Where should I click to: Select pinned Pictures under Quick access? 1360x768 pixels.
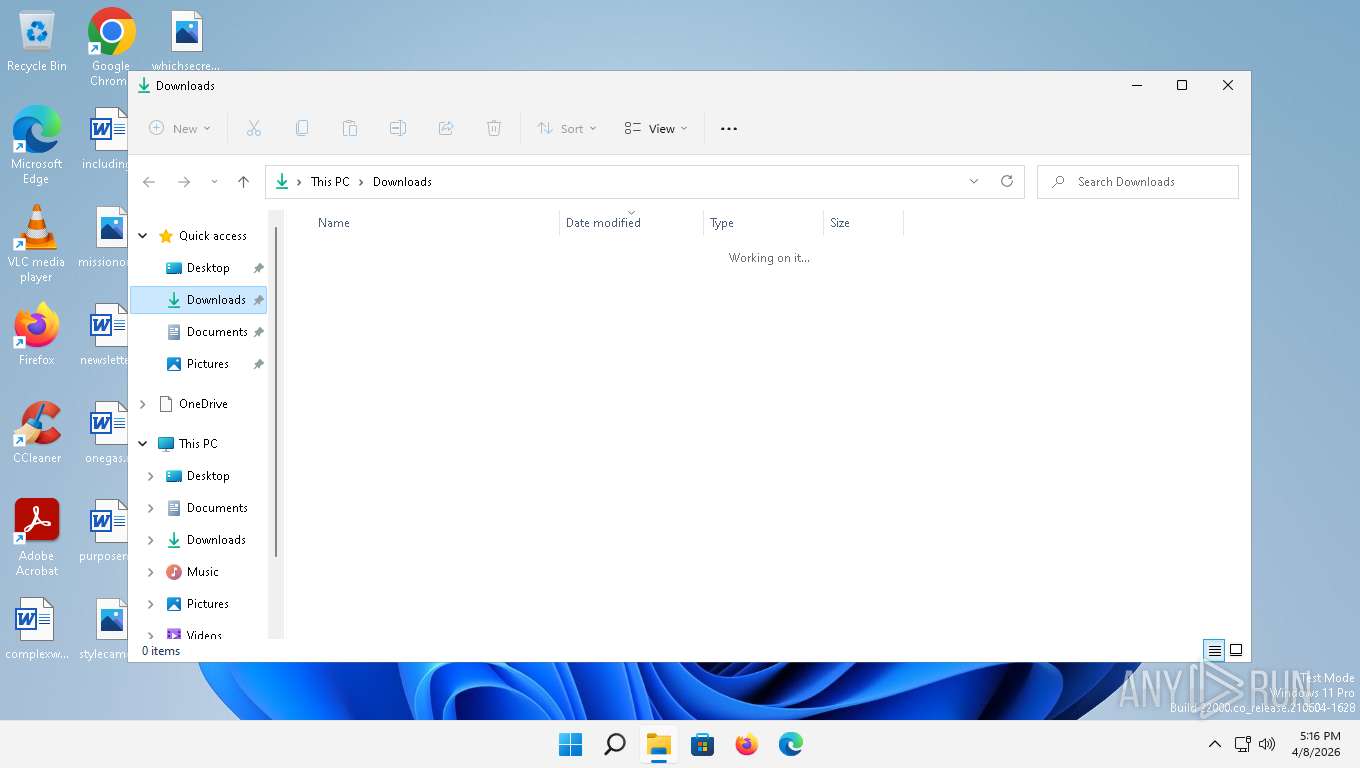coord(208,364)
